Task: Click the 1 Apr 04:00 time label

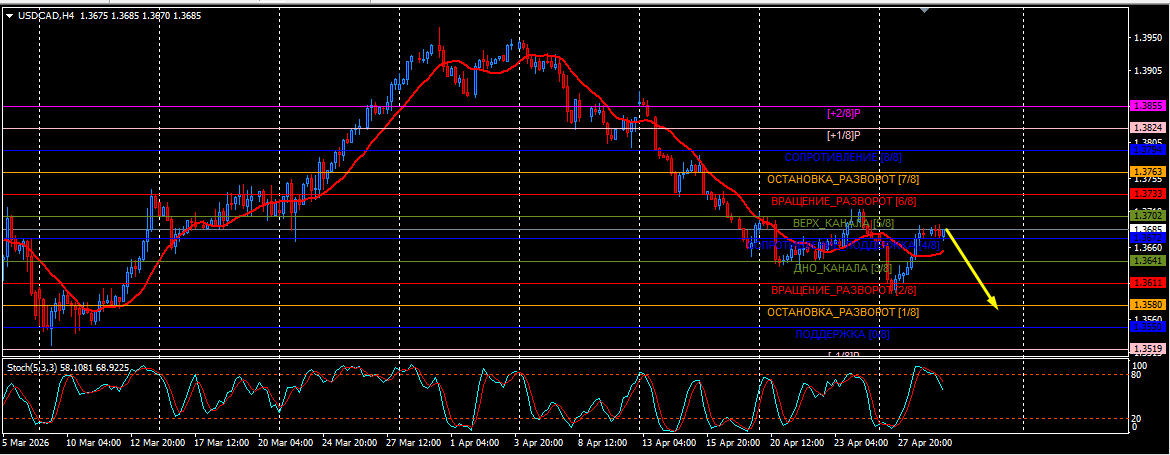Action: [x=475, y=442]
